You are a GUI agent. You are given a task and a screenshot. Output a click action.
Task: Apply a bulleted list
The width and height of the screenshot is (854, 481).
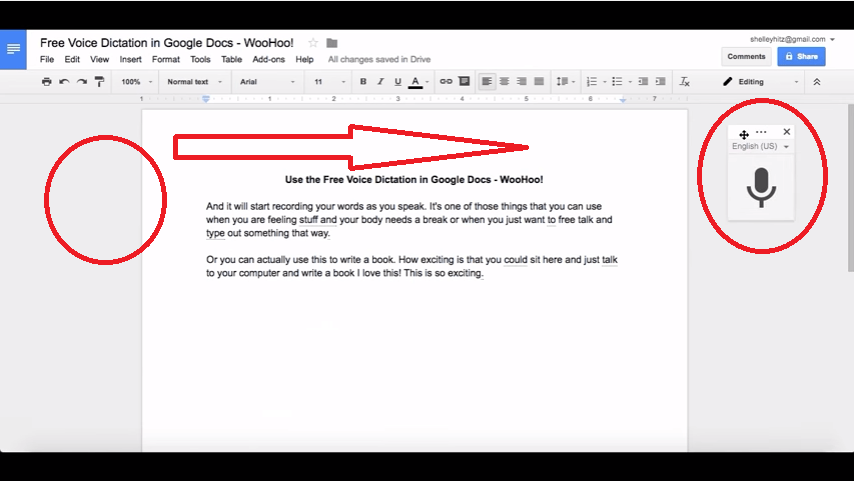coord(617,82)
